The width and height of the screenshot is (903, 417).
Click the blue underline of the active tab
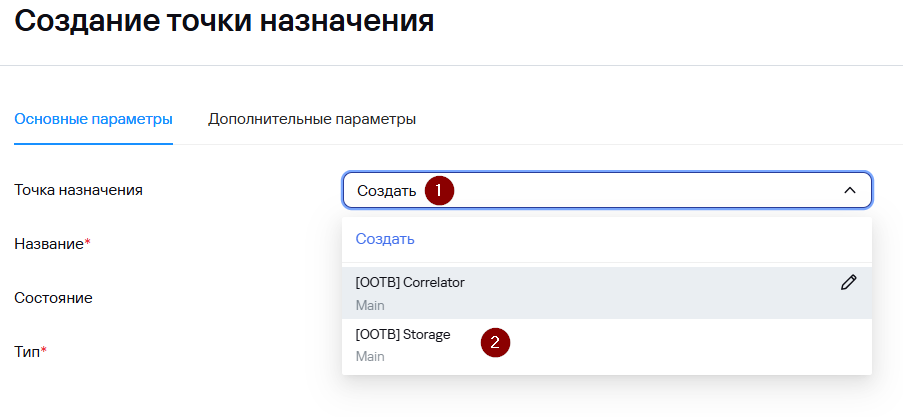93,144
